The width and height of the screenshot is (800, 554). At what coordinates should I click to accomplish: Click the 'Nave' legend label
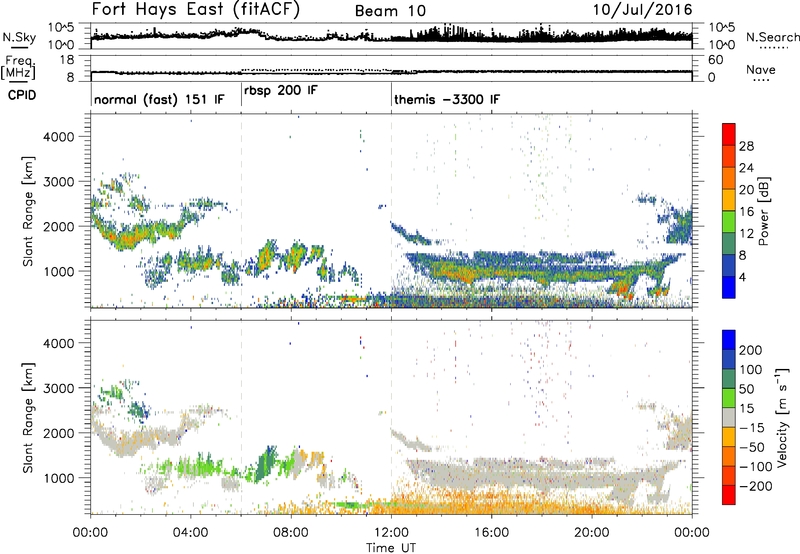tap(761, 70)
